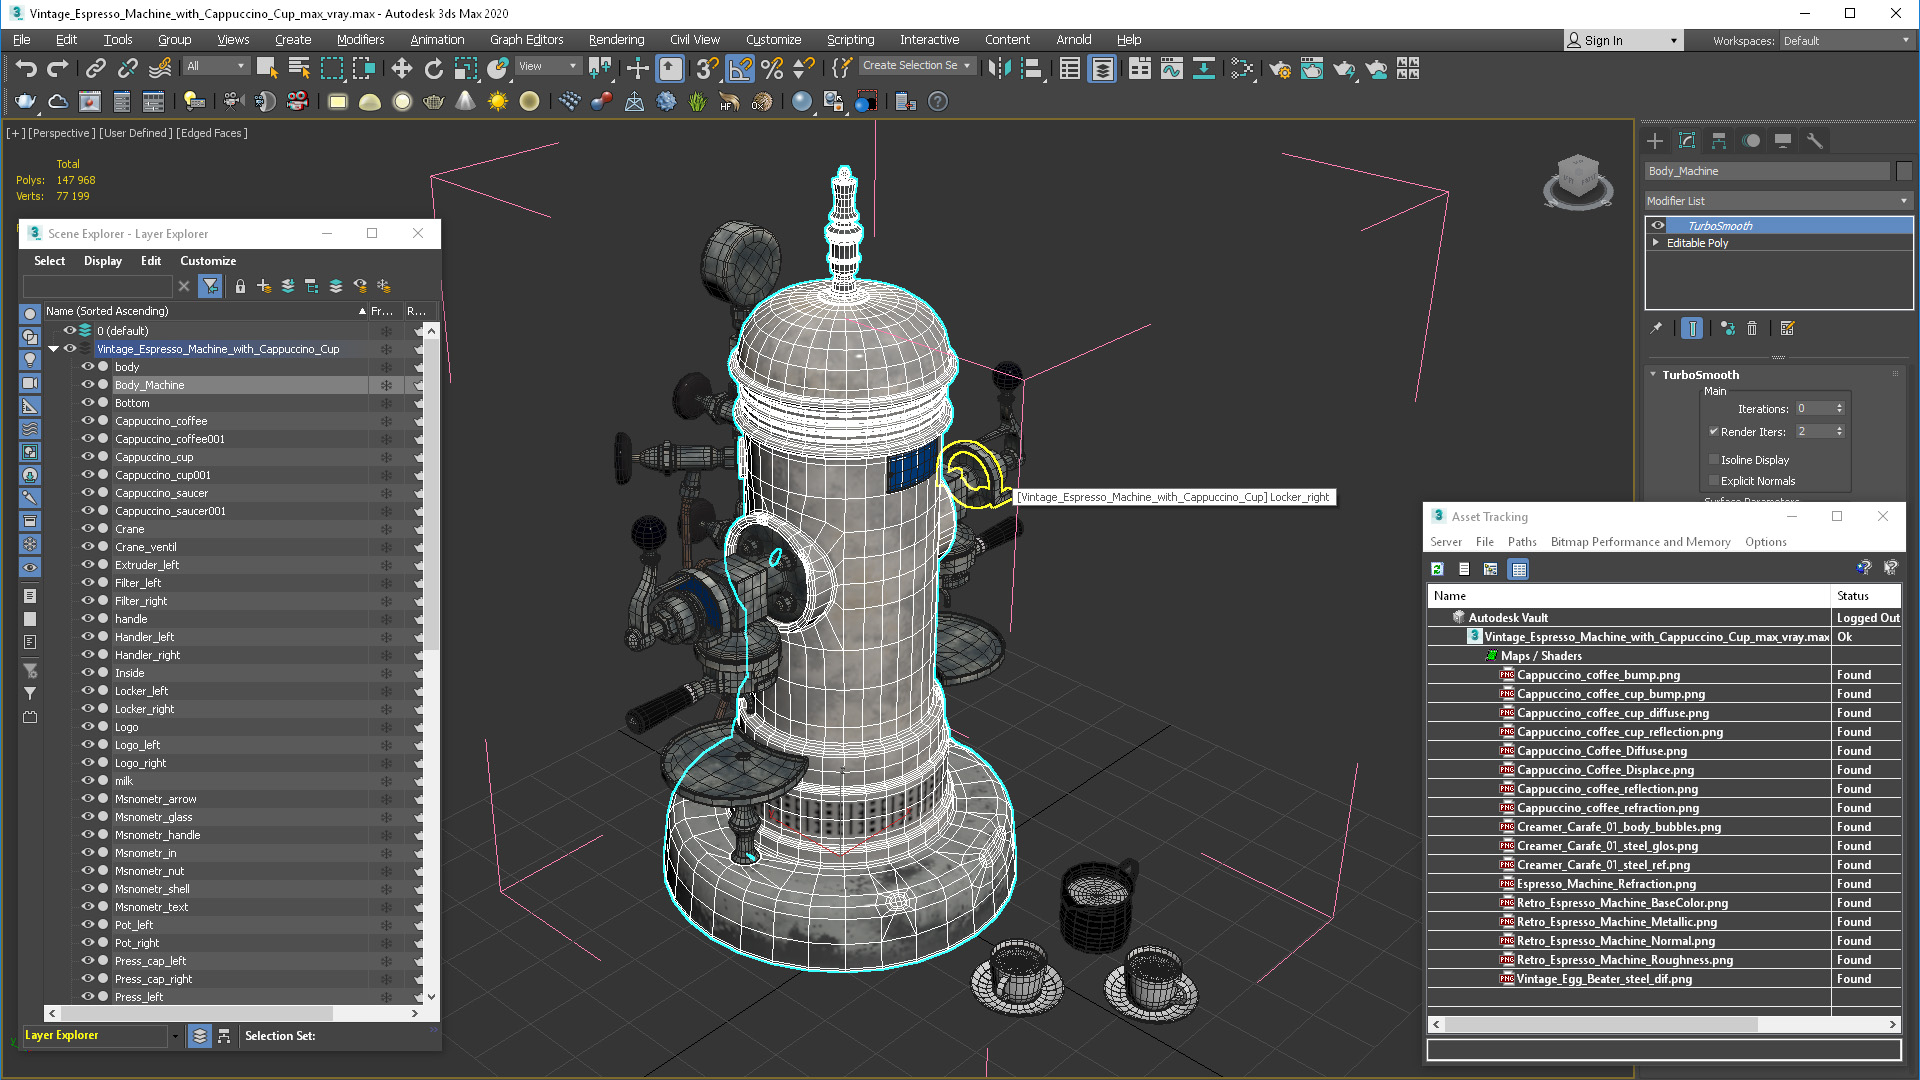Open Render Setup teapot-gear icon
The width and height of the screenshot is (1920, 1080).
(x=1280, y=68)
